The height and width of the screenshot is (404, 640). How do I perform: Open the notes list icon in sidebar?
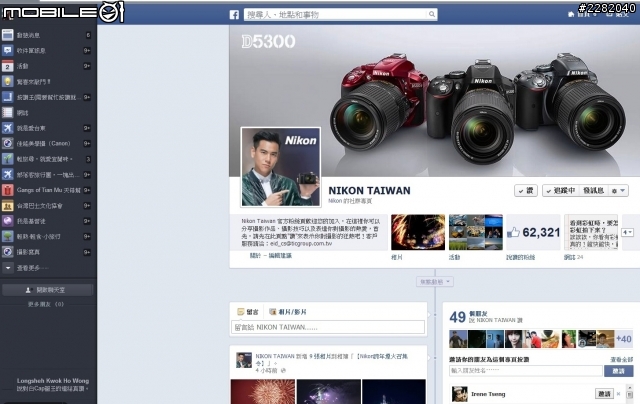(x=7, y=113)
